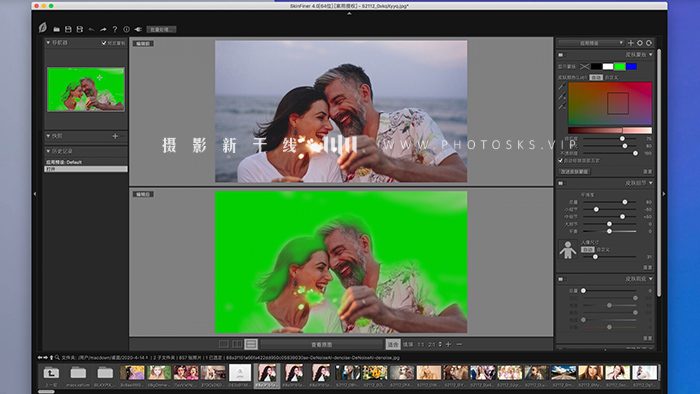Image resolution: width=700 pixels, height=394 pixels.
Task: Select auto portrait size button
Action: coord(588,249)
